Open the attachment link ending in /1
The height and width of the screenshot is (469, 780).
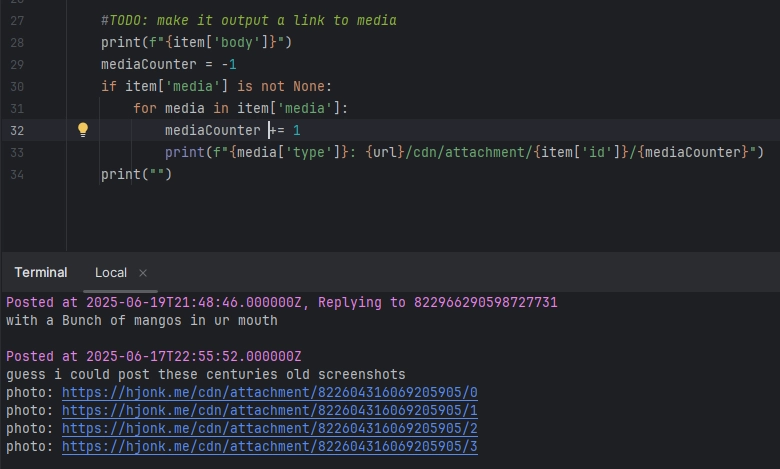tap(270, 410)
